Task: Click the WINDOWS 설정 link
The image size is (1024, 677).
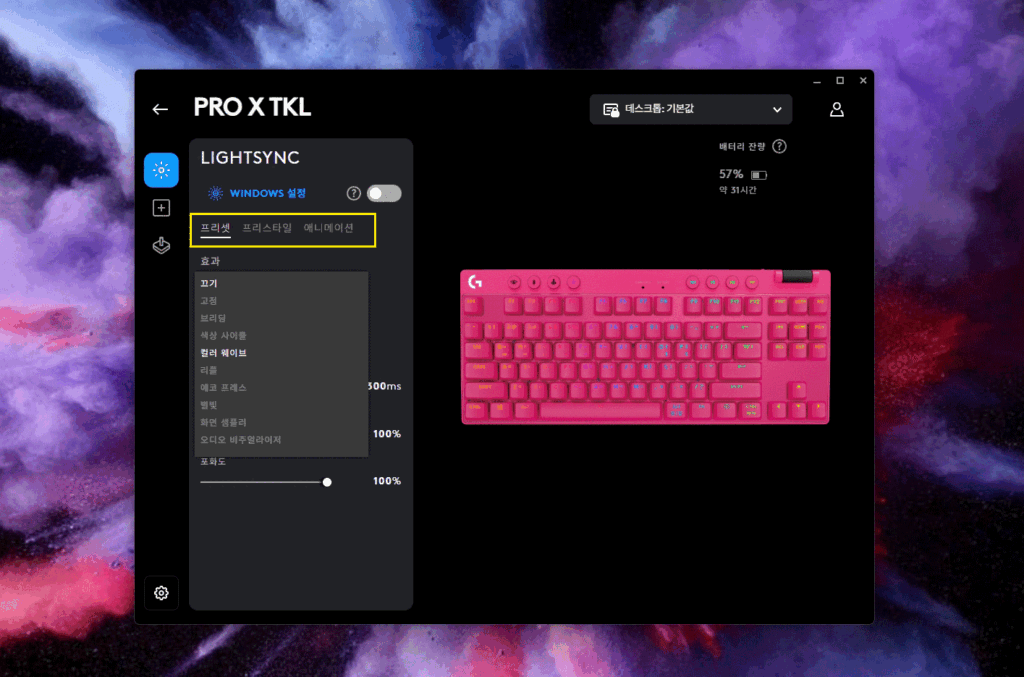Action: [267, 193]
